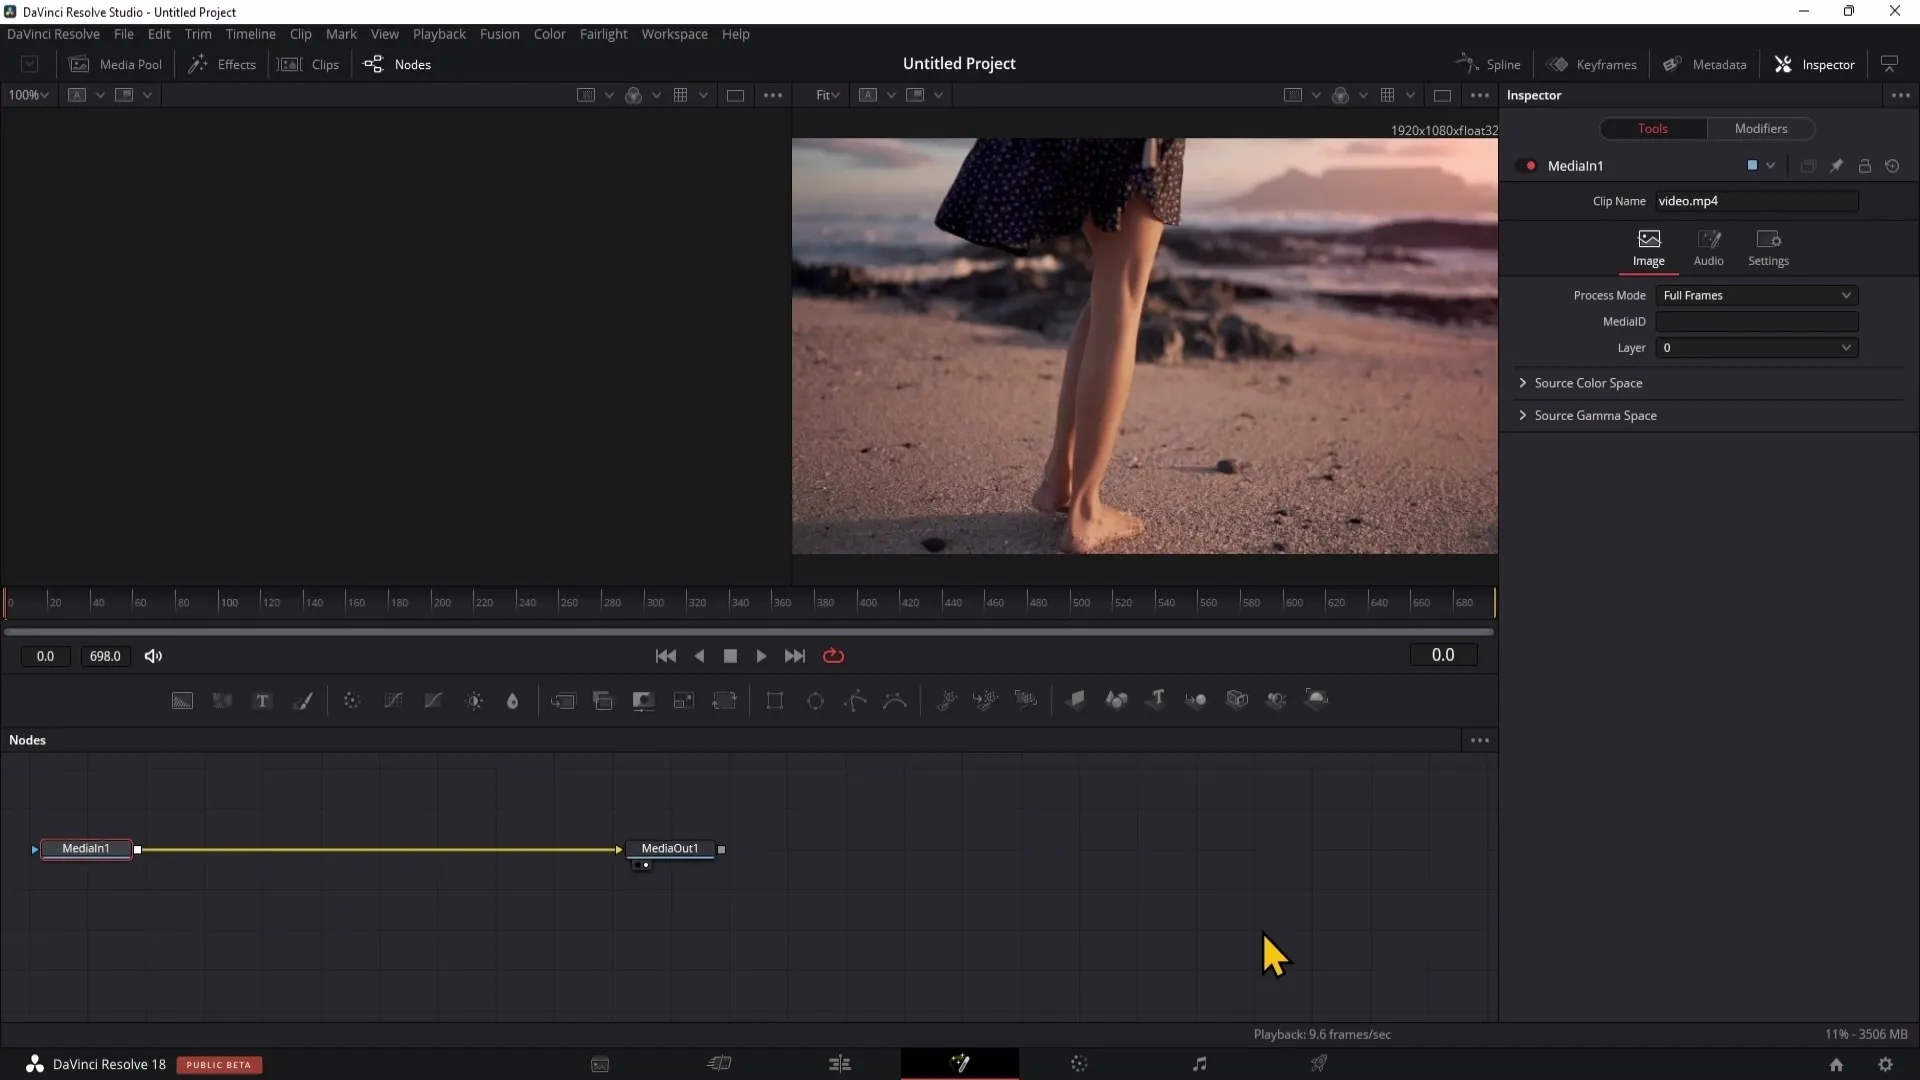The image size is (1920, 1080).
Task: Click the Audio tab in Inspector
Action: pyautogui.click(x=1709, y=247)
